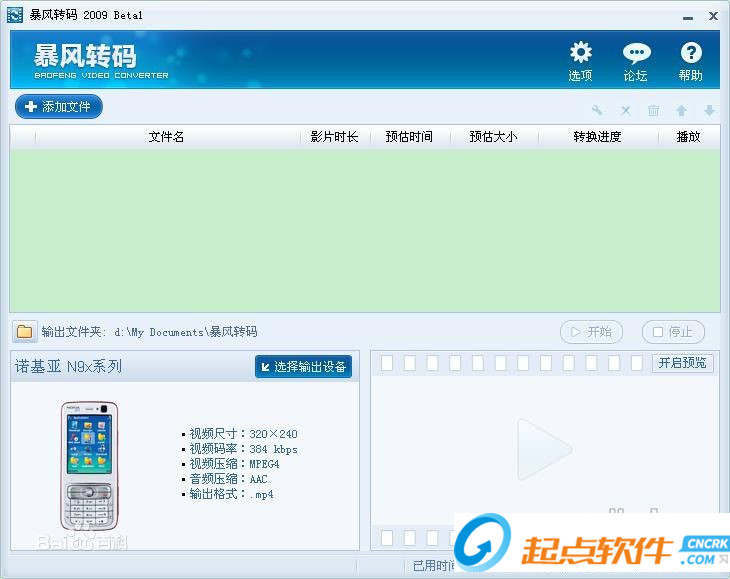Click the move up arrow icon
730x579 pixels.
coord(681,110)
